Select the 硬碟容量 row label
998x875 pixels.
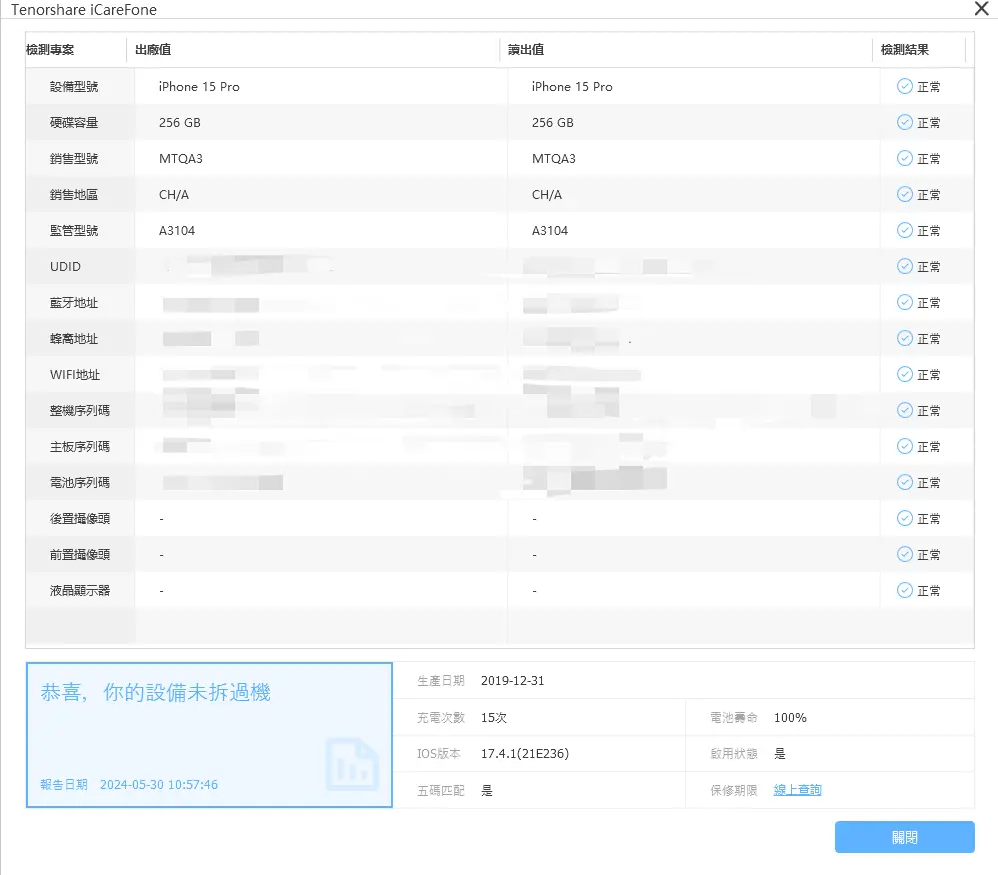(x=74, y=122)
